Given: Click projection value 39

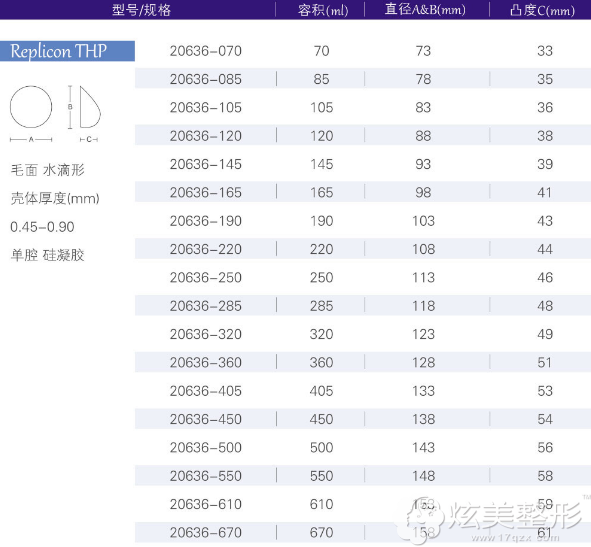Looking at the screenshot, I should (x=545, y=164).
